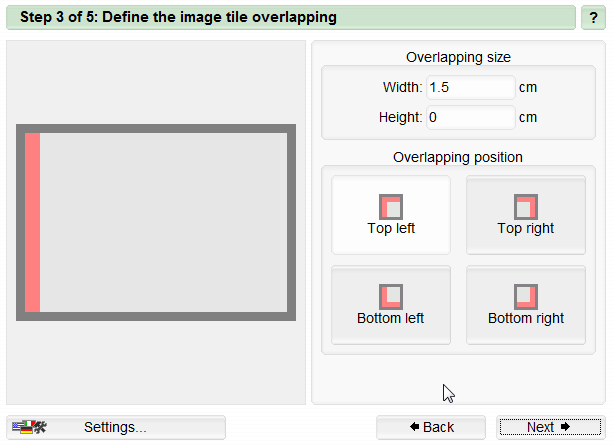The width and height of the screenshot is (614, 446).
Task: Select the Top left overlap icon
Action: click(391, 207)
